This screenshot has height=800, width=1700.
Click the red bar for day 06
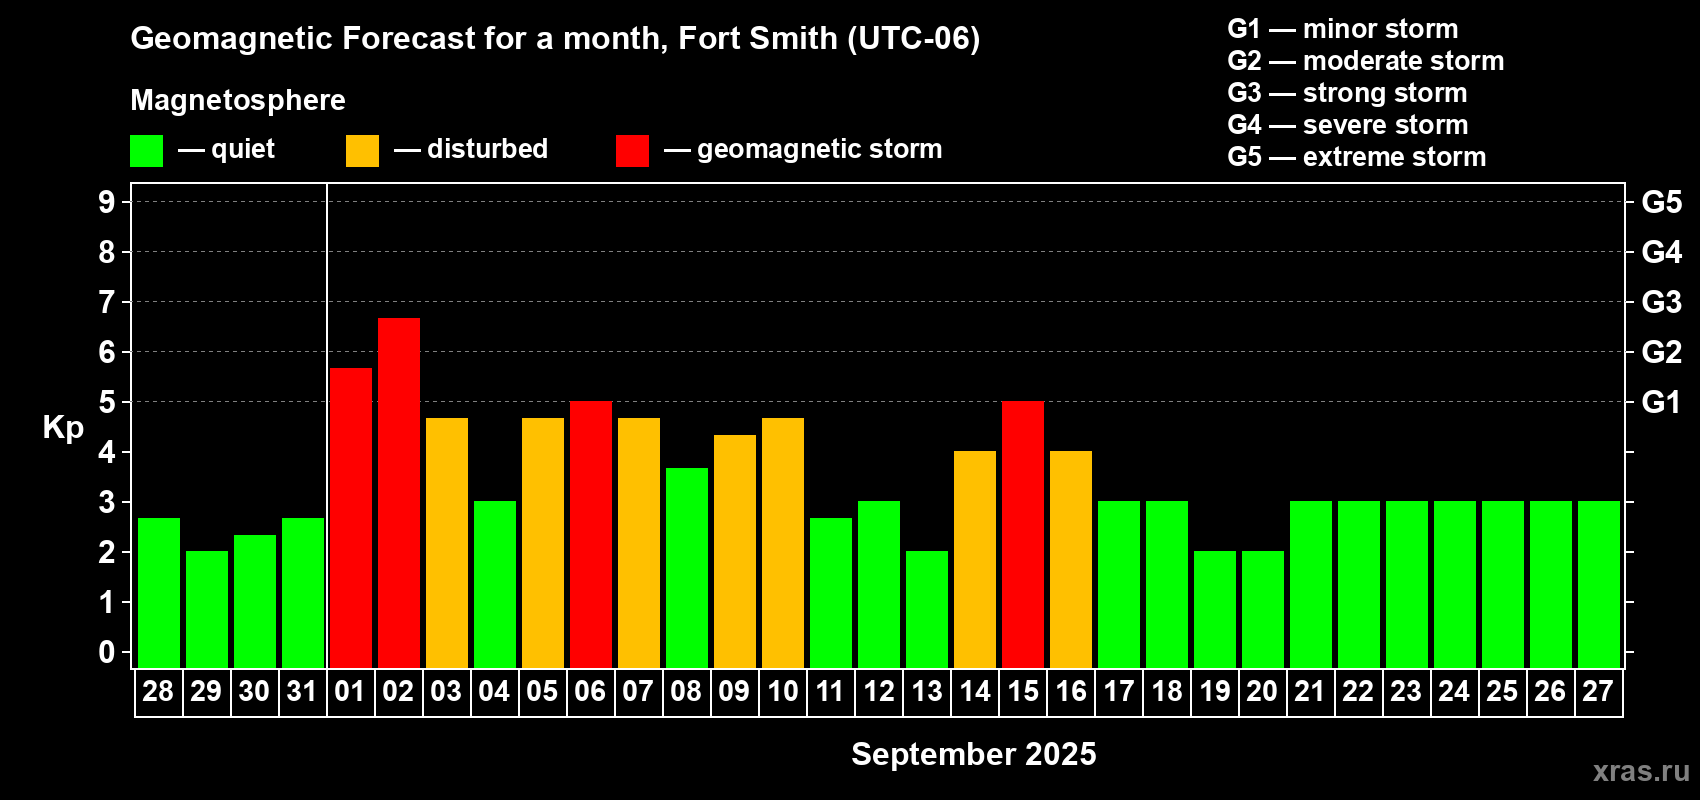tap(591, 535)
